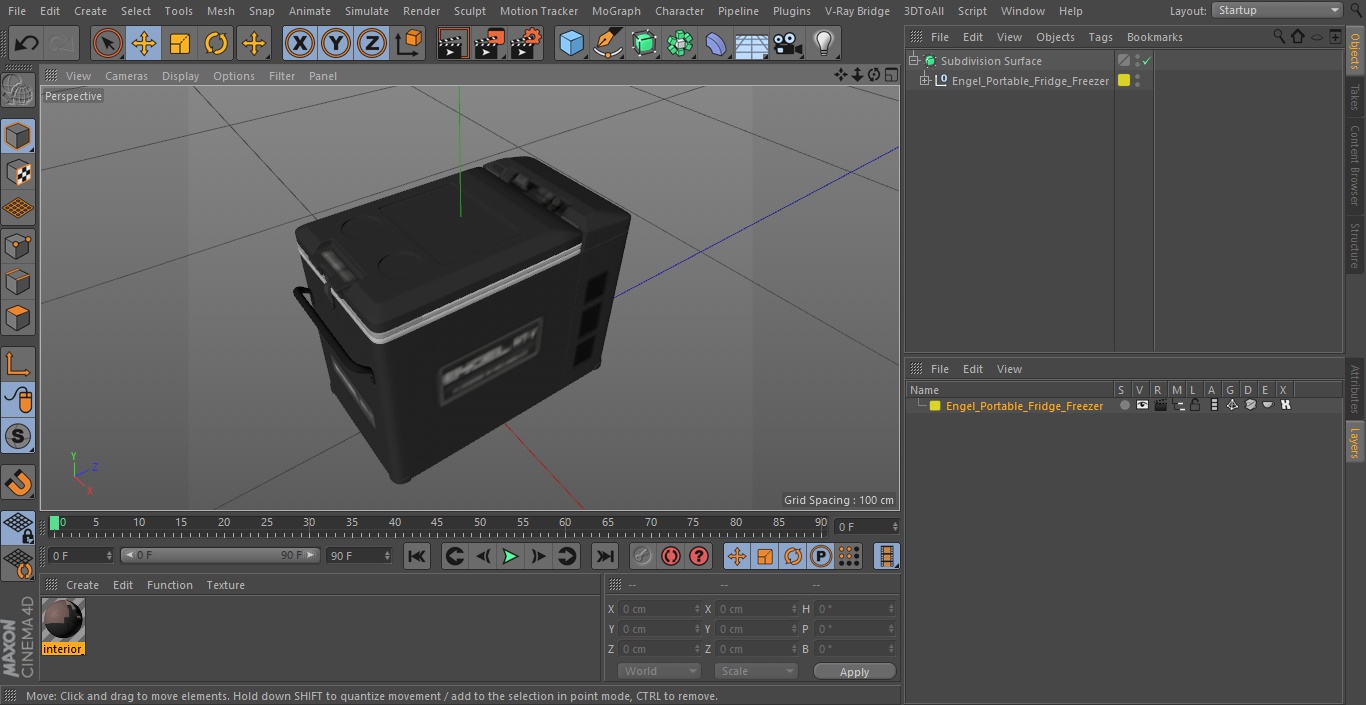
Task: Open the MoGraph array generator icon
Action: (680, 44)
